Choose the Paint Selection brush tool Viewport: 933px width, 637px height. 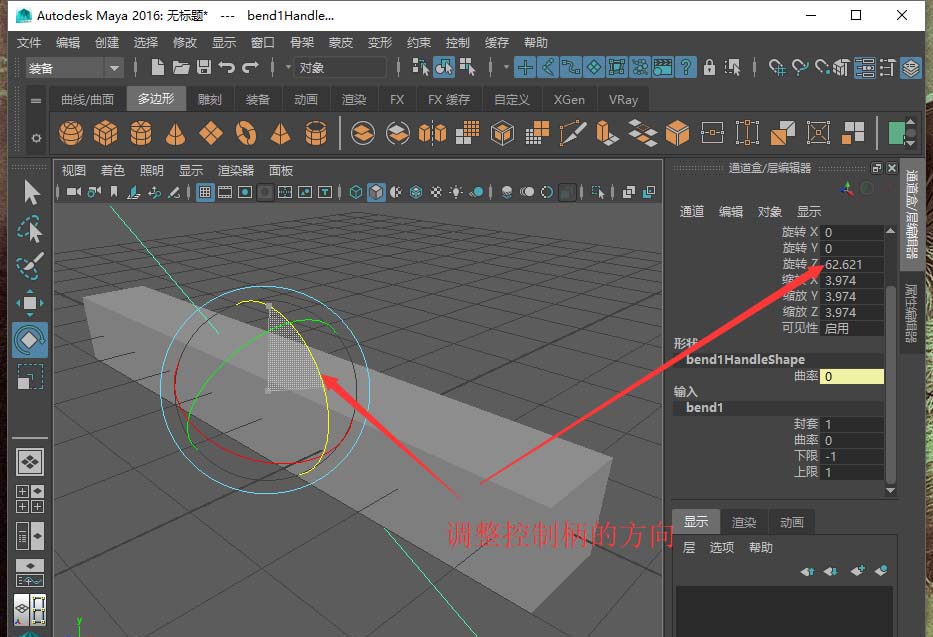(x=30, y=266)
